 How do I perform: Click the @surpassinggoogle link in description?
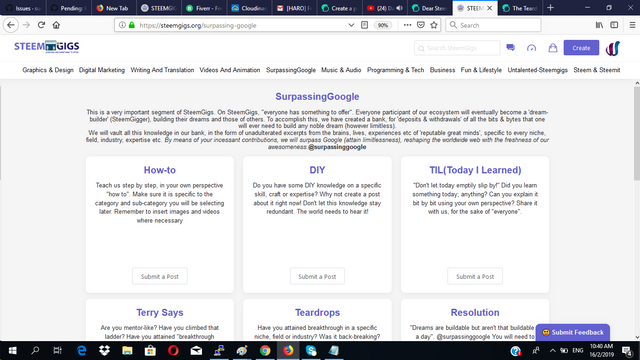click(337, 147)
